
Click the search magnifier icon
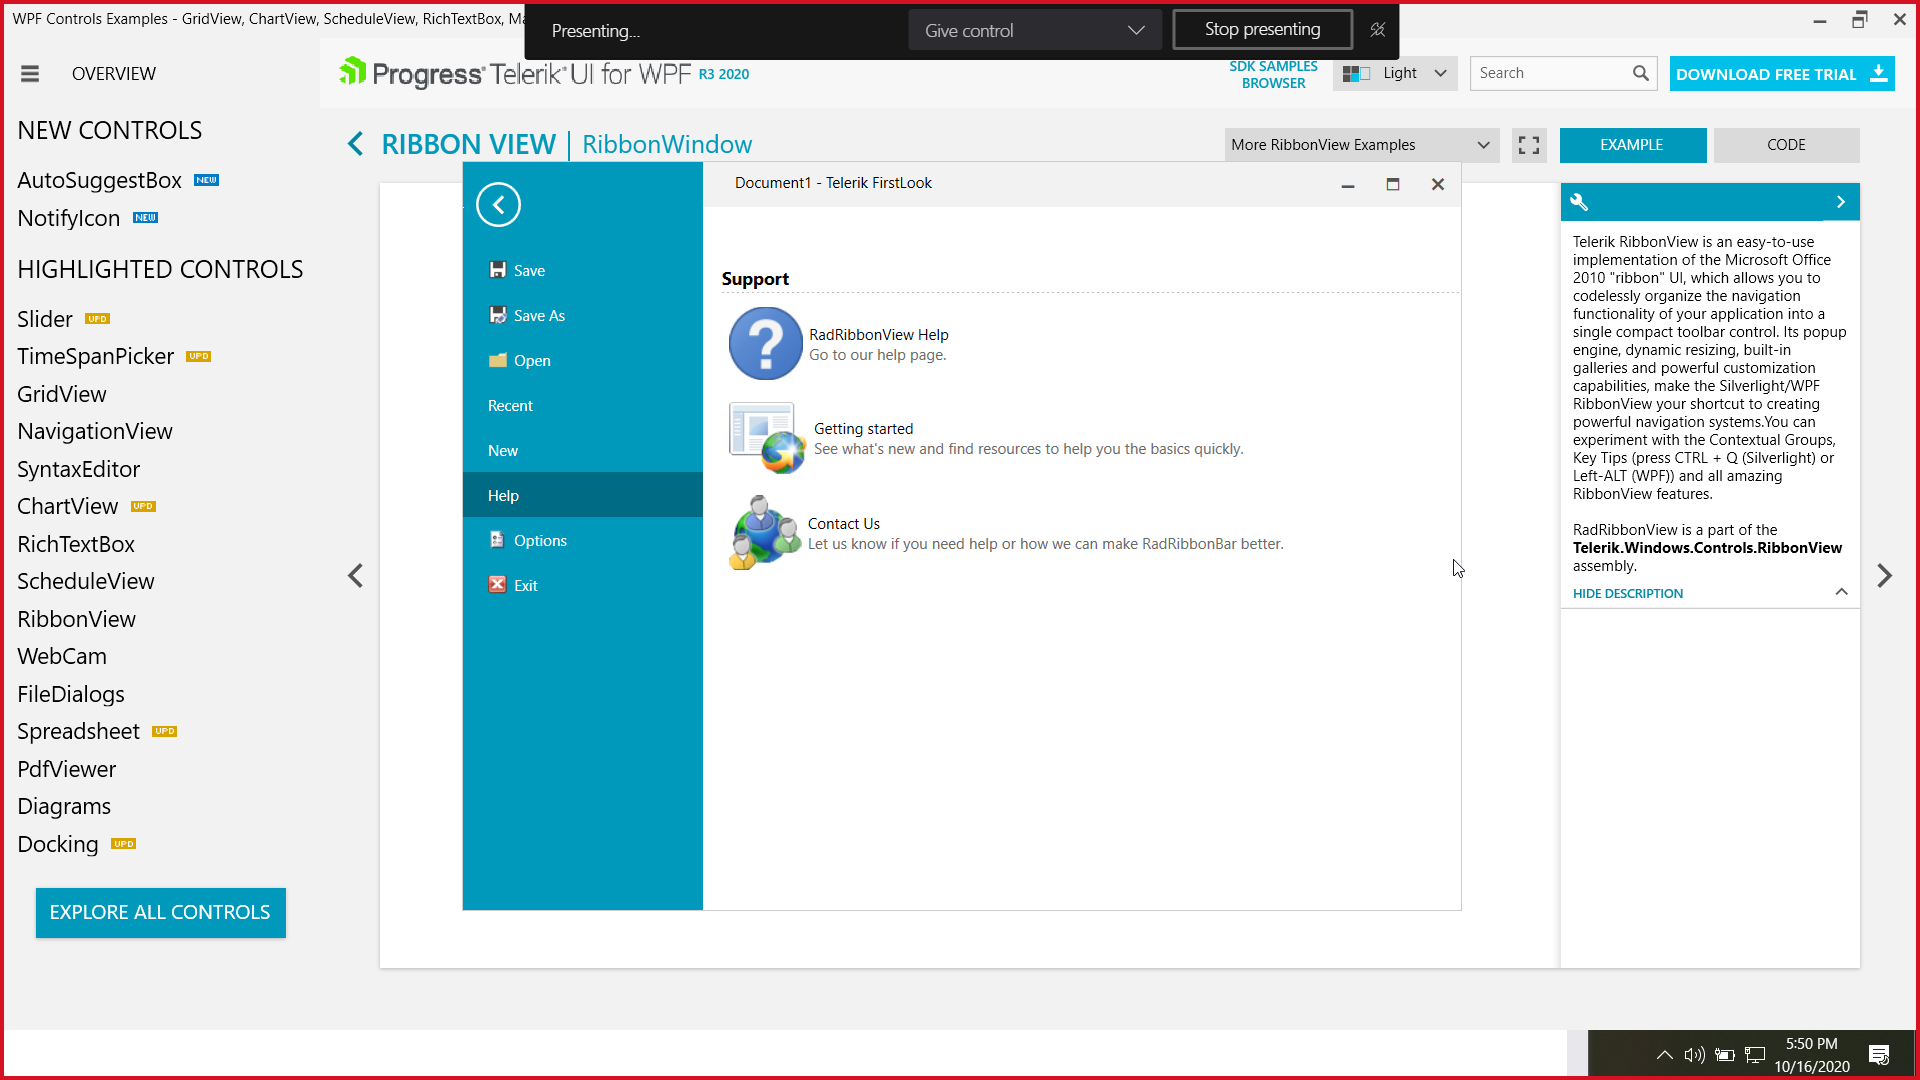(1640, 73)
